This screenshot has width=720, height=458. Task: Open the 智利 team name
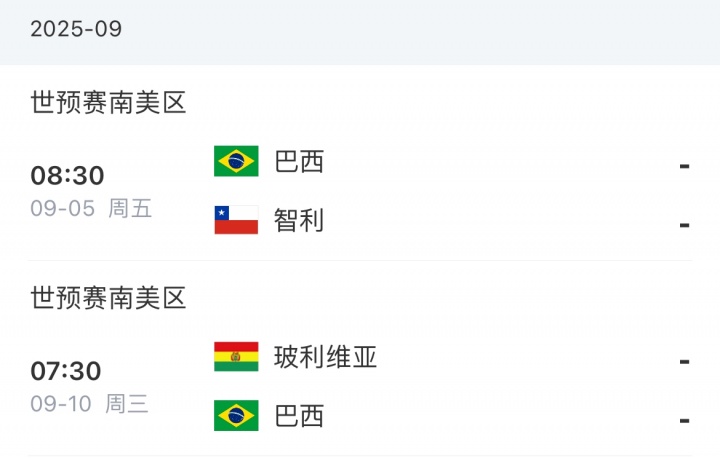tap(299, 220)
